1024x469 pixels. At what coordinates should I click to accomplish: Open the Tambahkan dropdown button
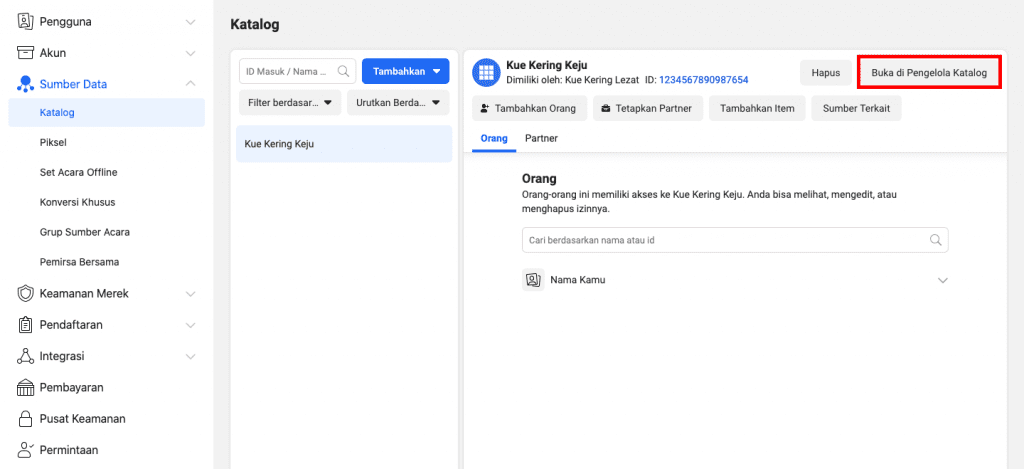(x=405, y=71)
